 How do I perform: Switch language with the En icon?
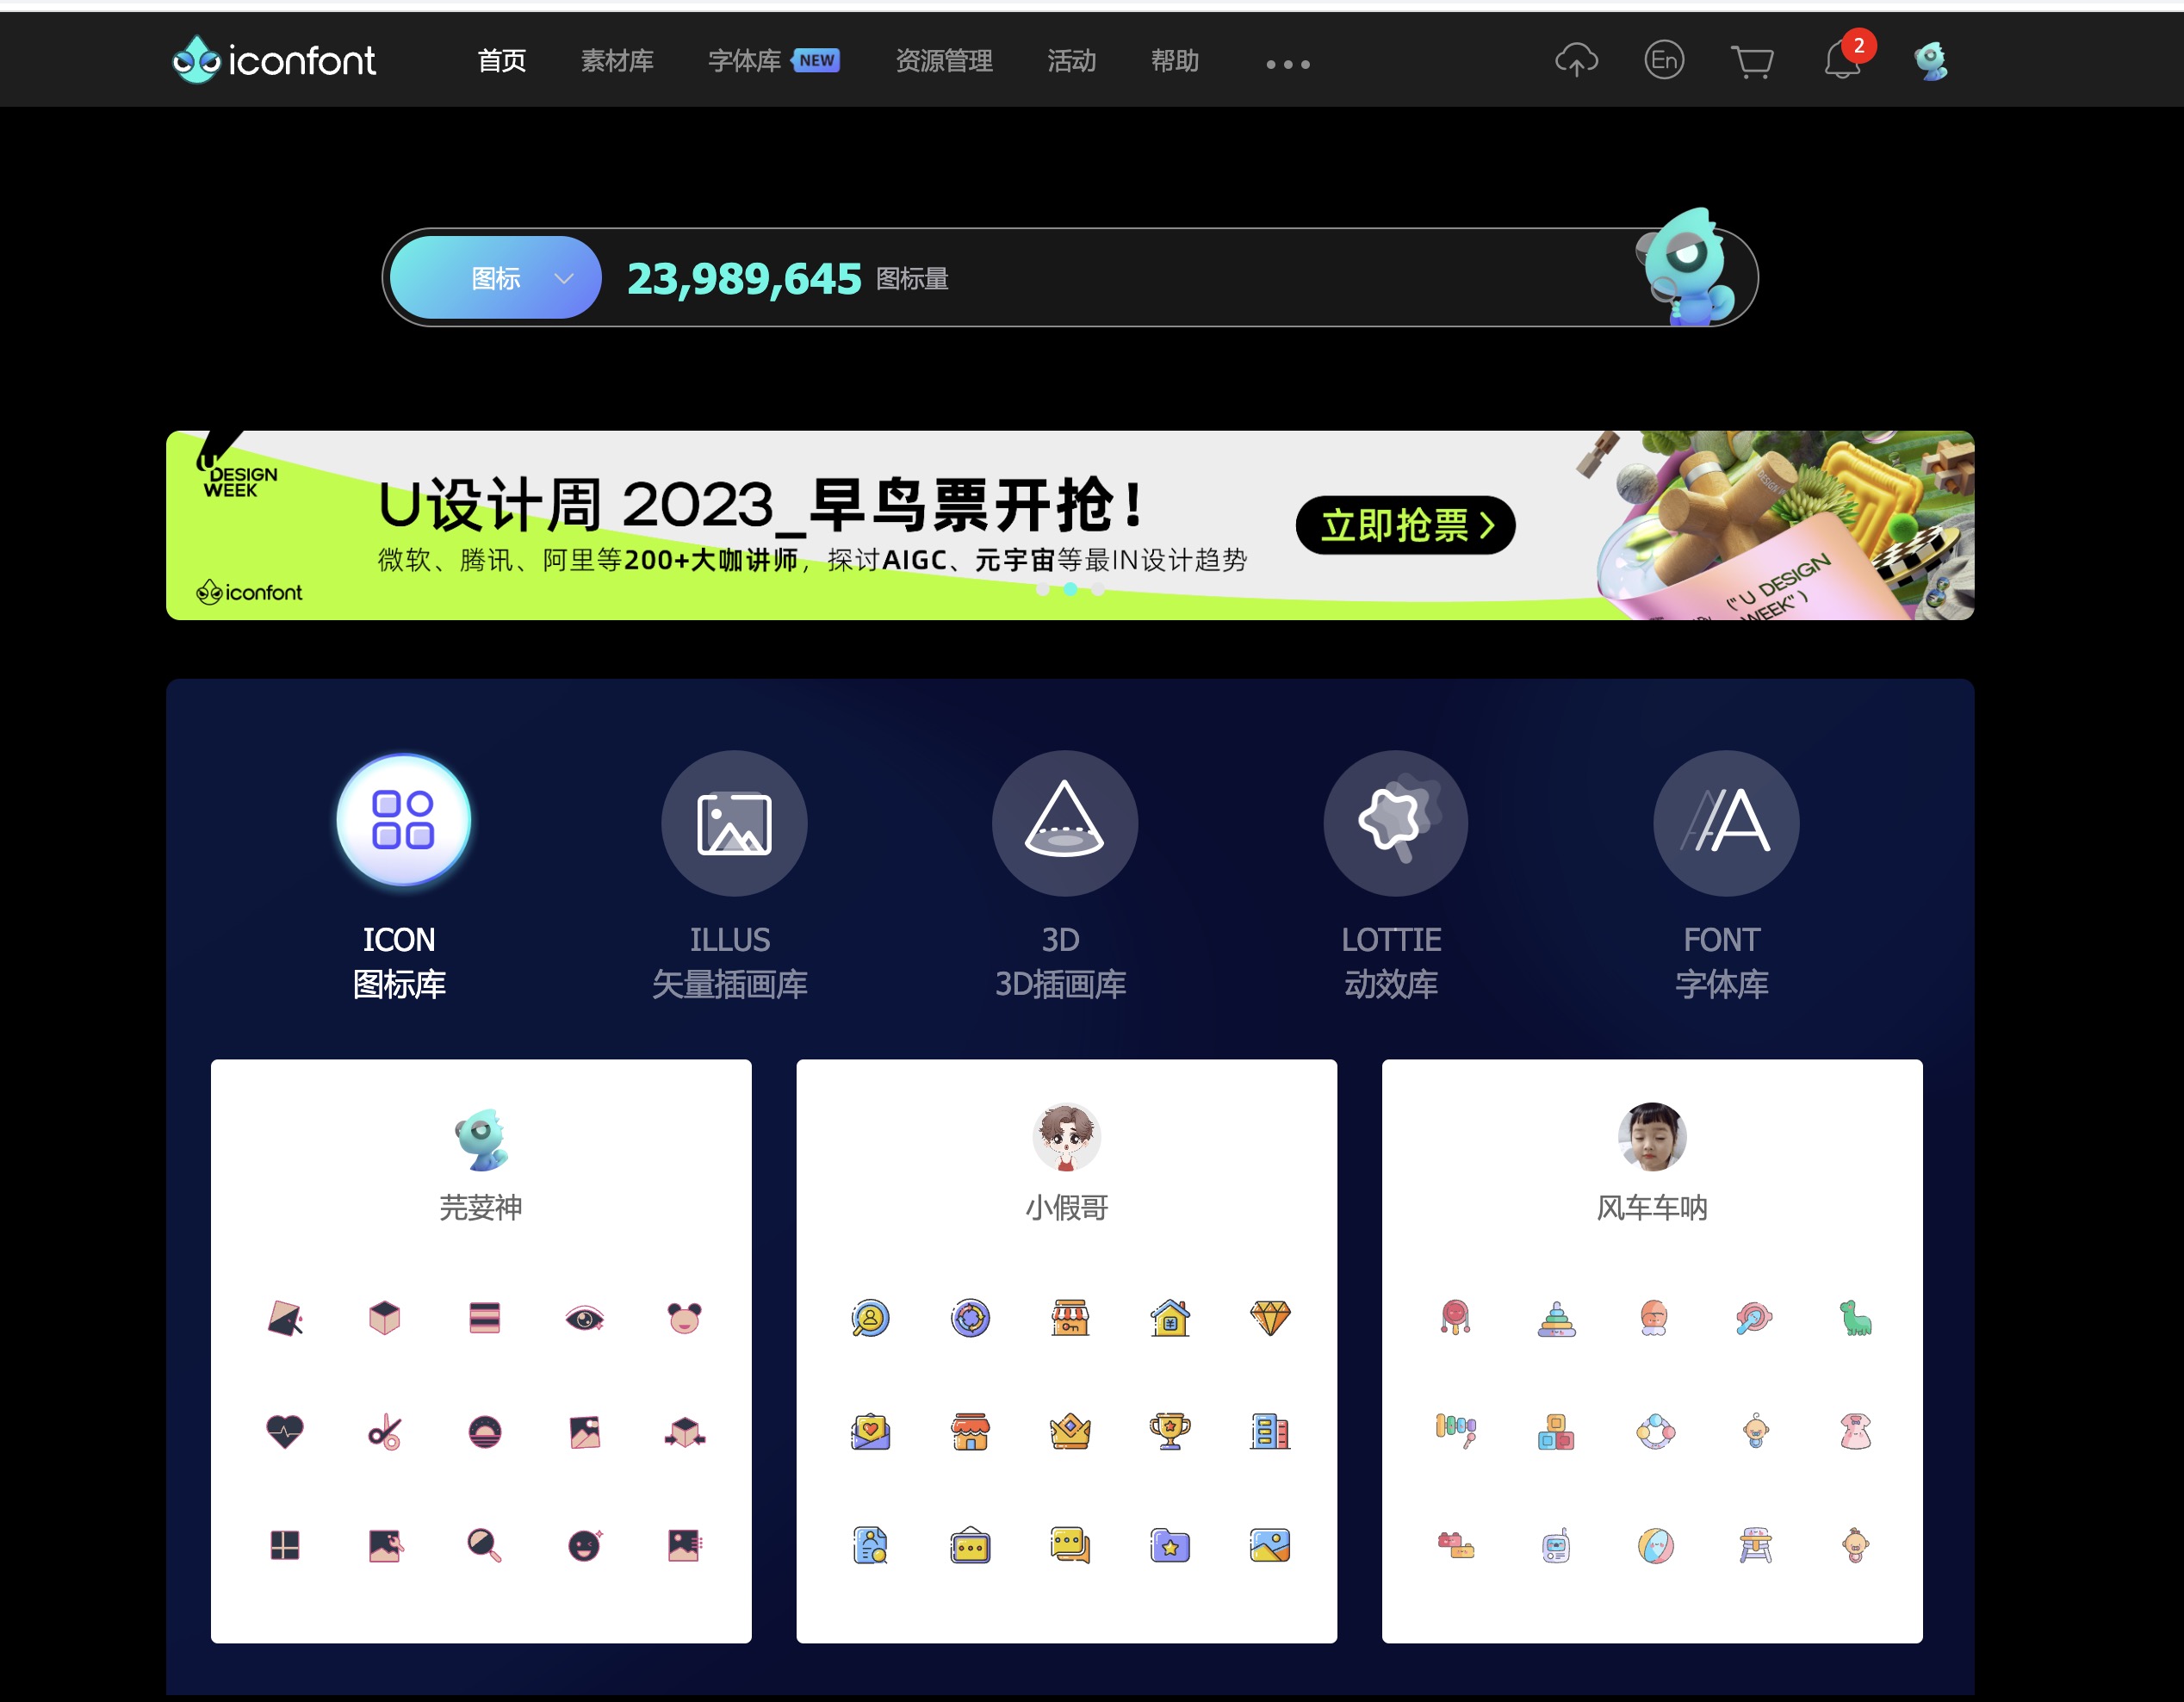(x=1663, y=61)
